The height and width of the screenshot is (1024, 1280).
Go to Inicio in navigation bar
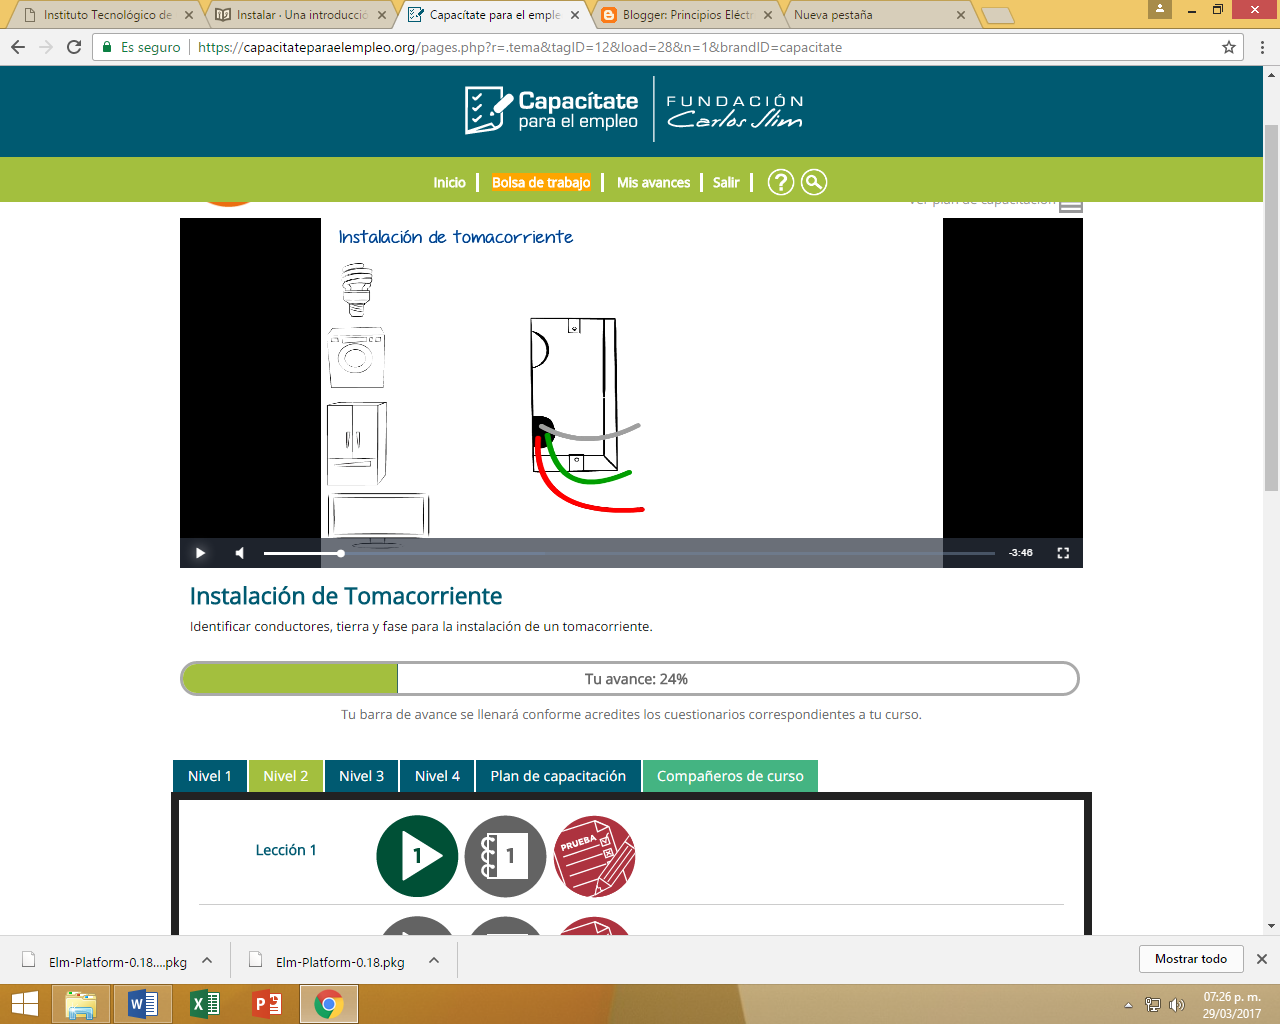pyautogui.click(x=449, y=182)
